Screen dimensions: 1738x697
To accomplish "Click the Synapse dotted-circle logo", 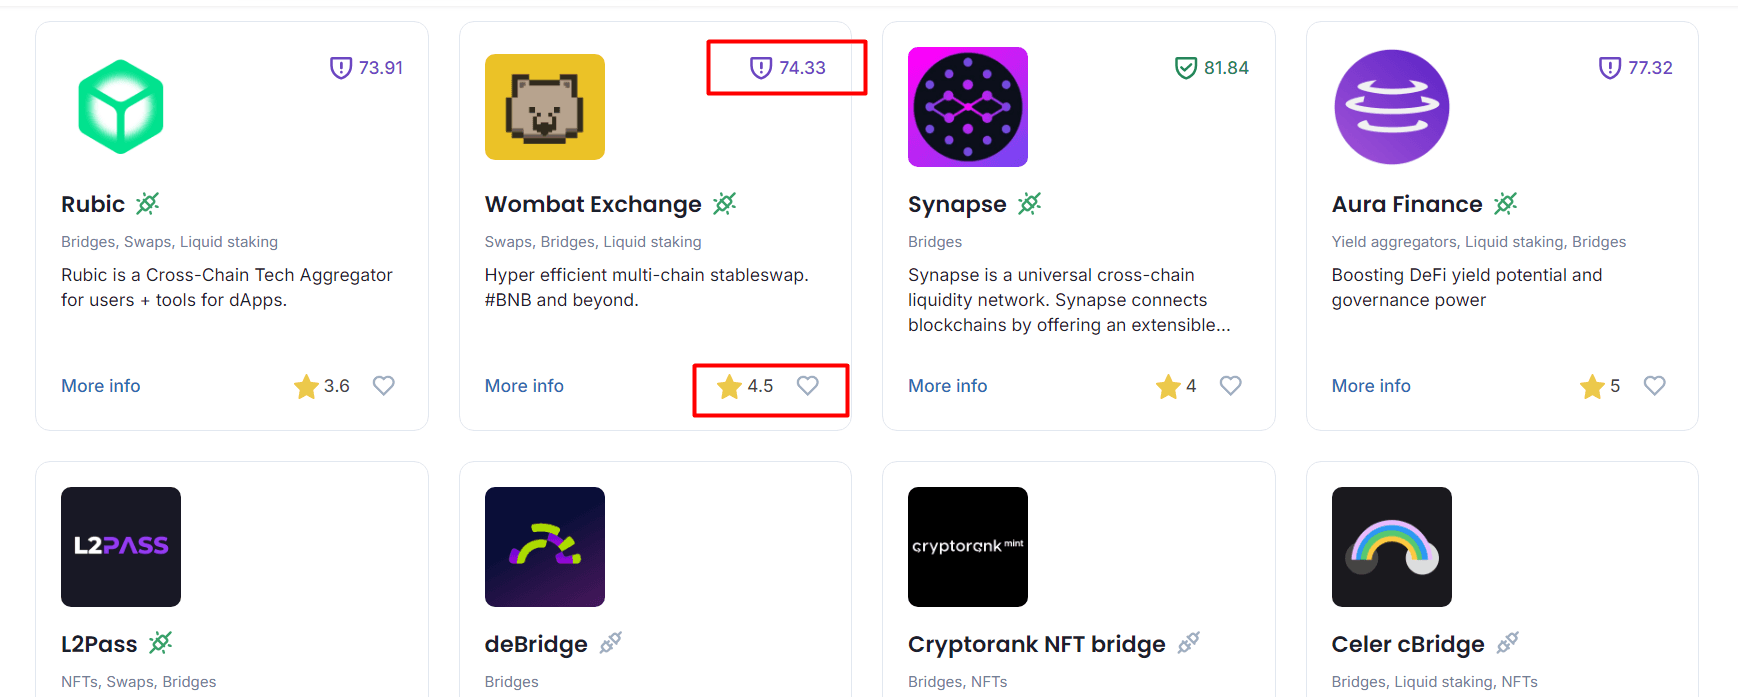I will (968, 107).
